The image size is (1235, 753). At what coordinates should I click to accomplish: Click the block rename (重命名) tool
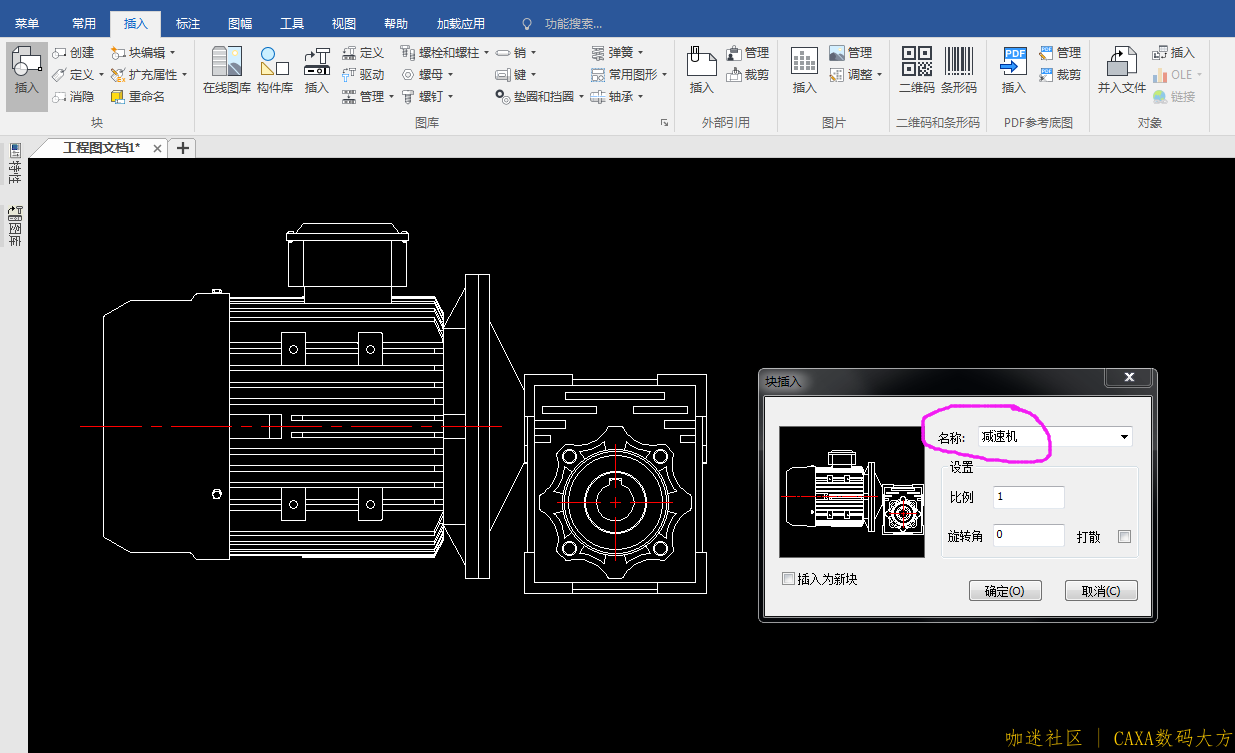tap(138, 97)
